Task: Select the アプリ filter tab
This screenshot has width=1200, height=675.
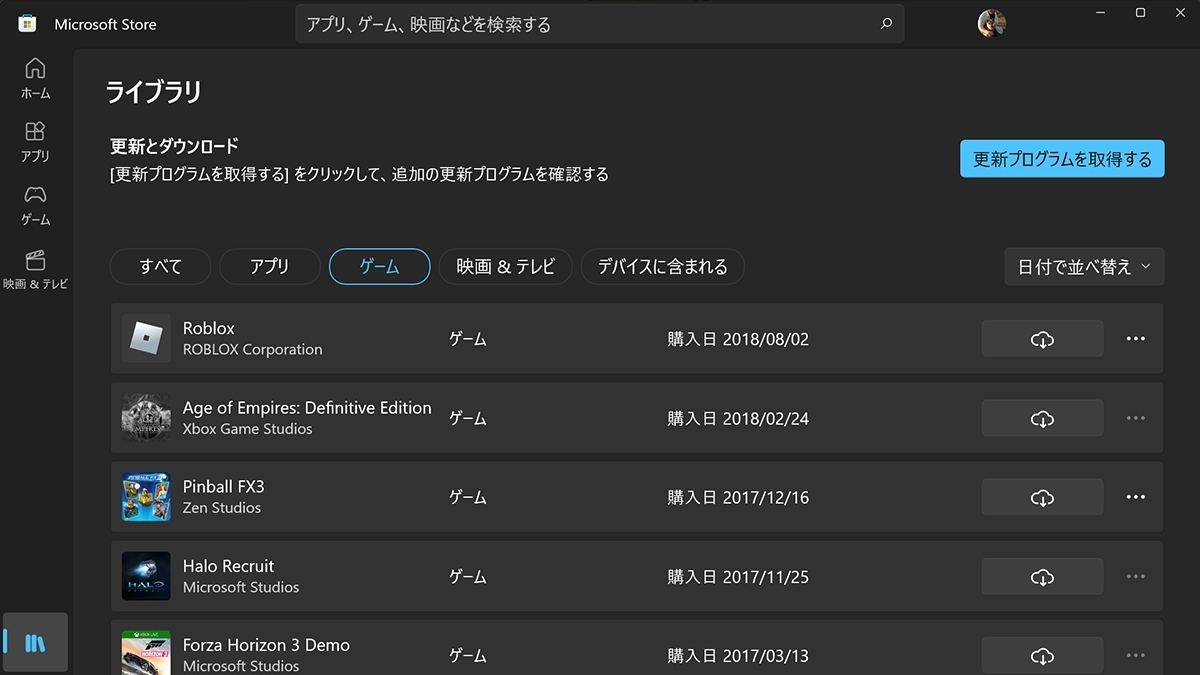Action: click(269, 267)
